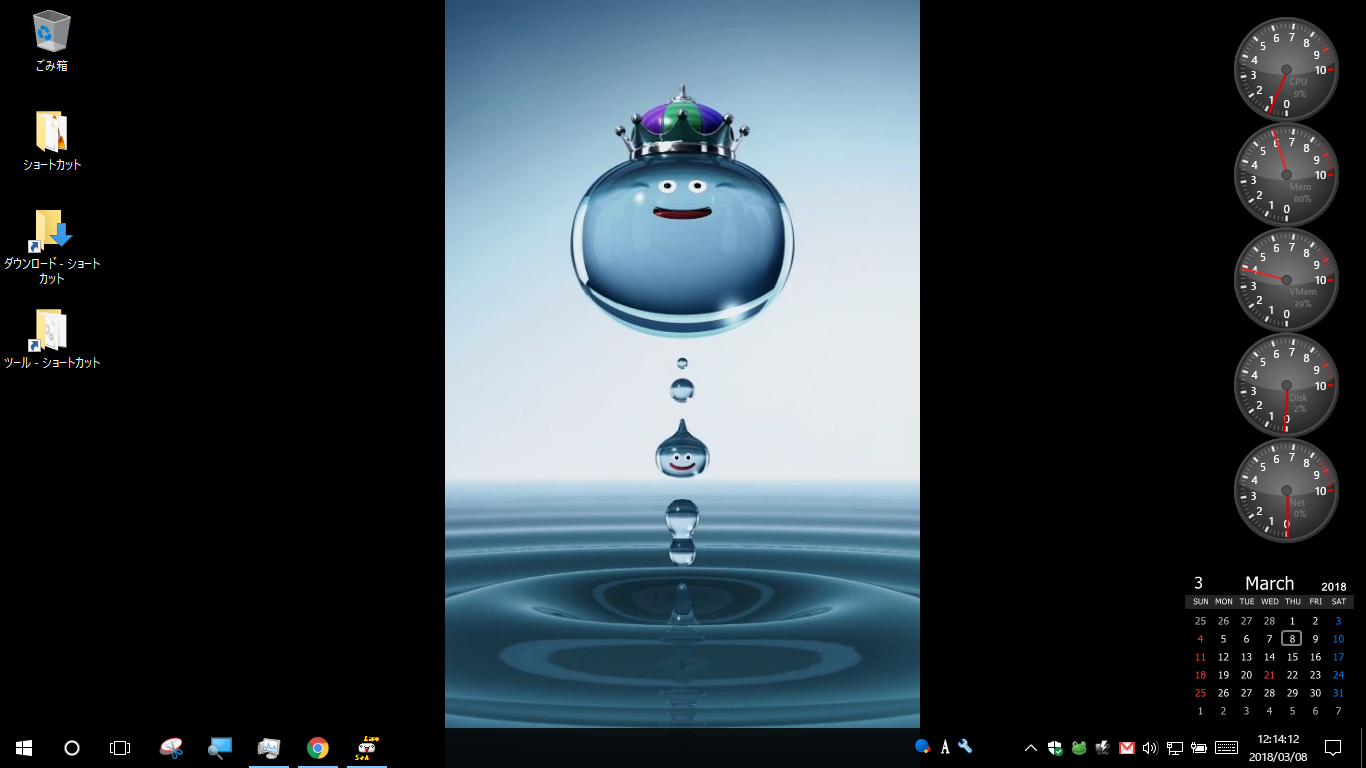Click the Net gauge widget
1366x768 pixels.
pyautogui.click(x=1286, y=491)
